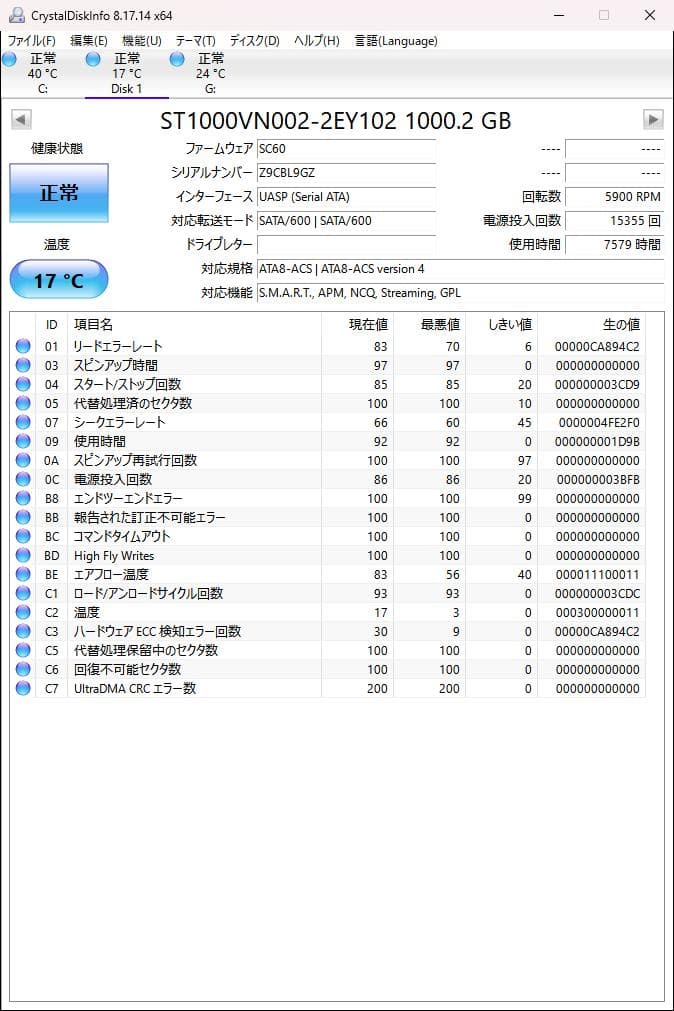Click the interface field UASP (Serial ATA)
Screen dimensions: 674x1011
(346, 197)
